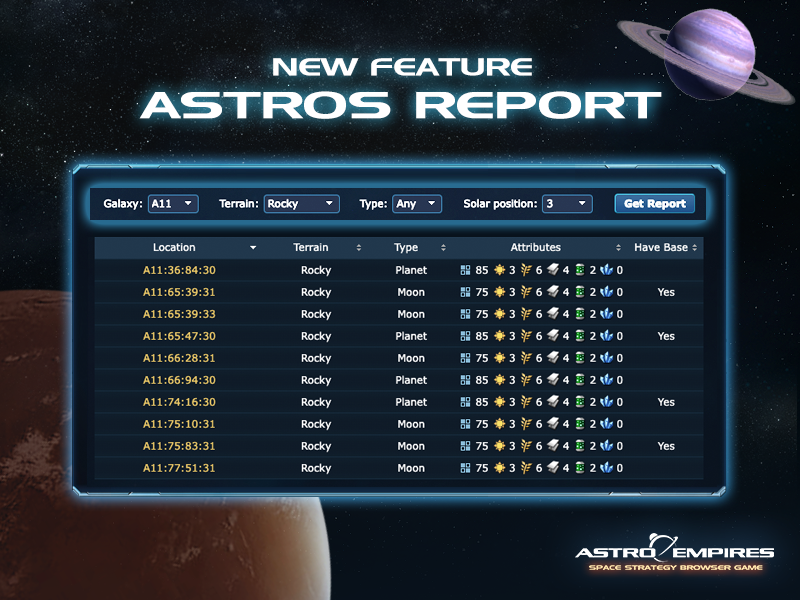Click area grid icon in A11:66:28:31 row
Viewport: 800px width, 600px height.
pyautogui.click(x=465, y=358)
